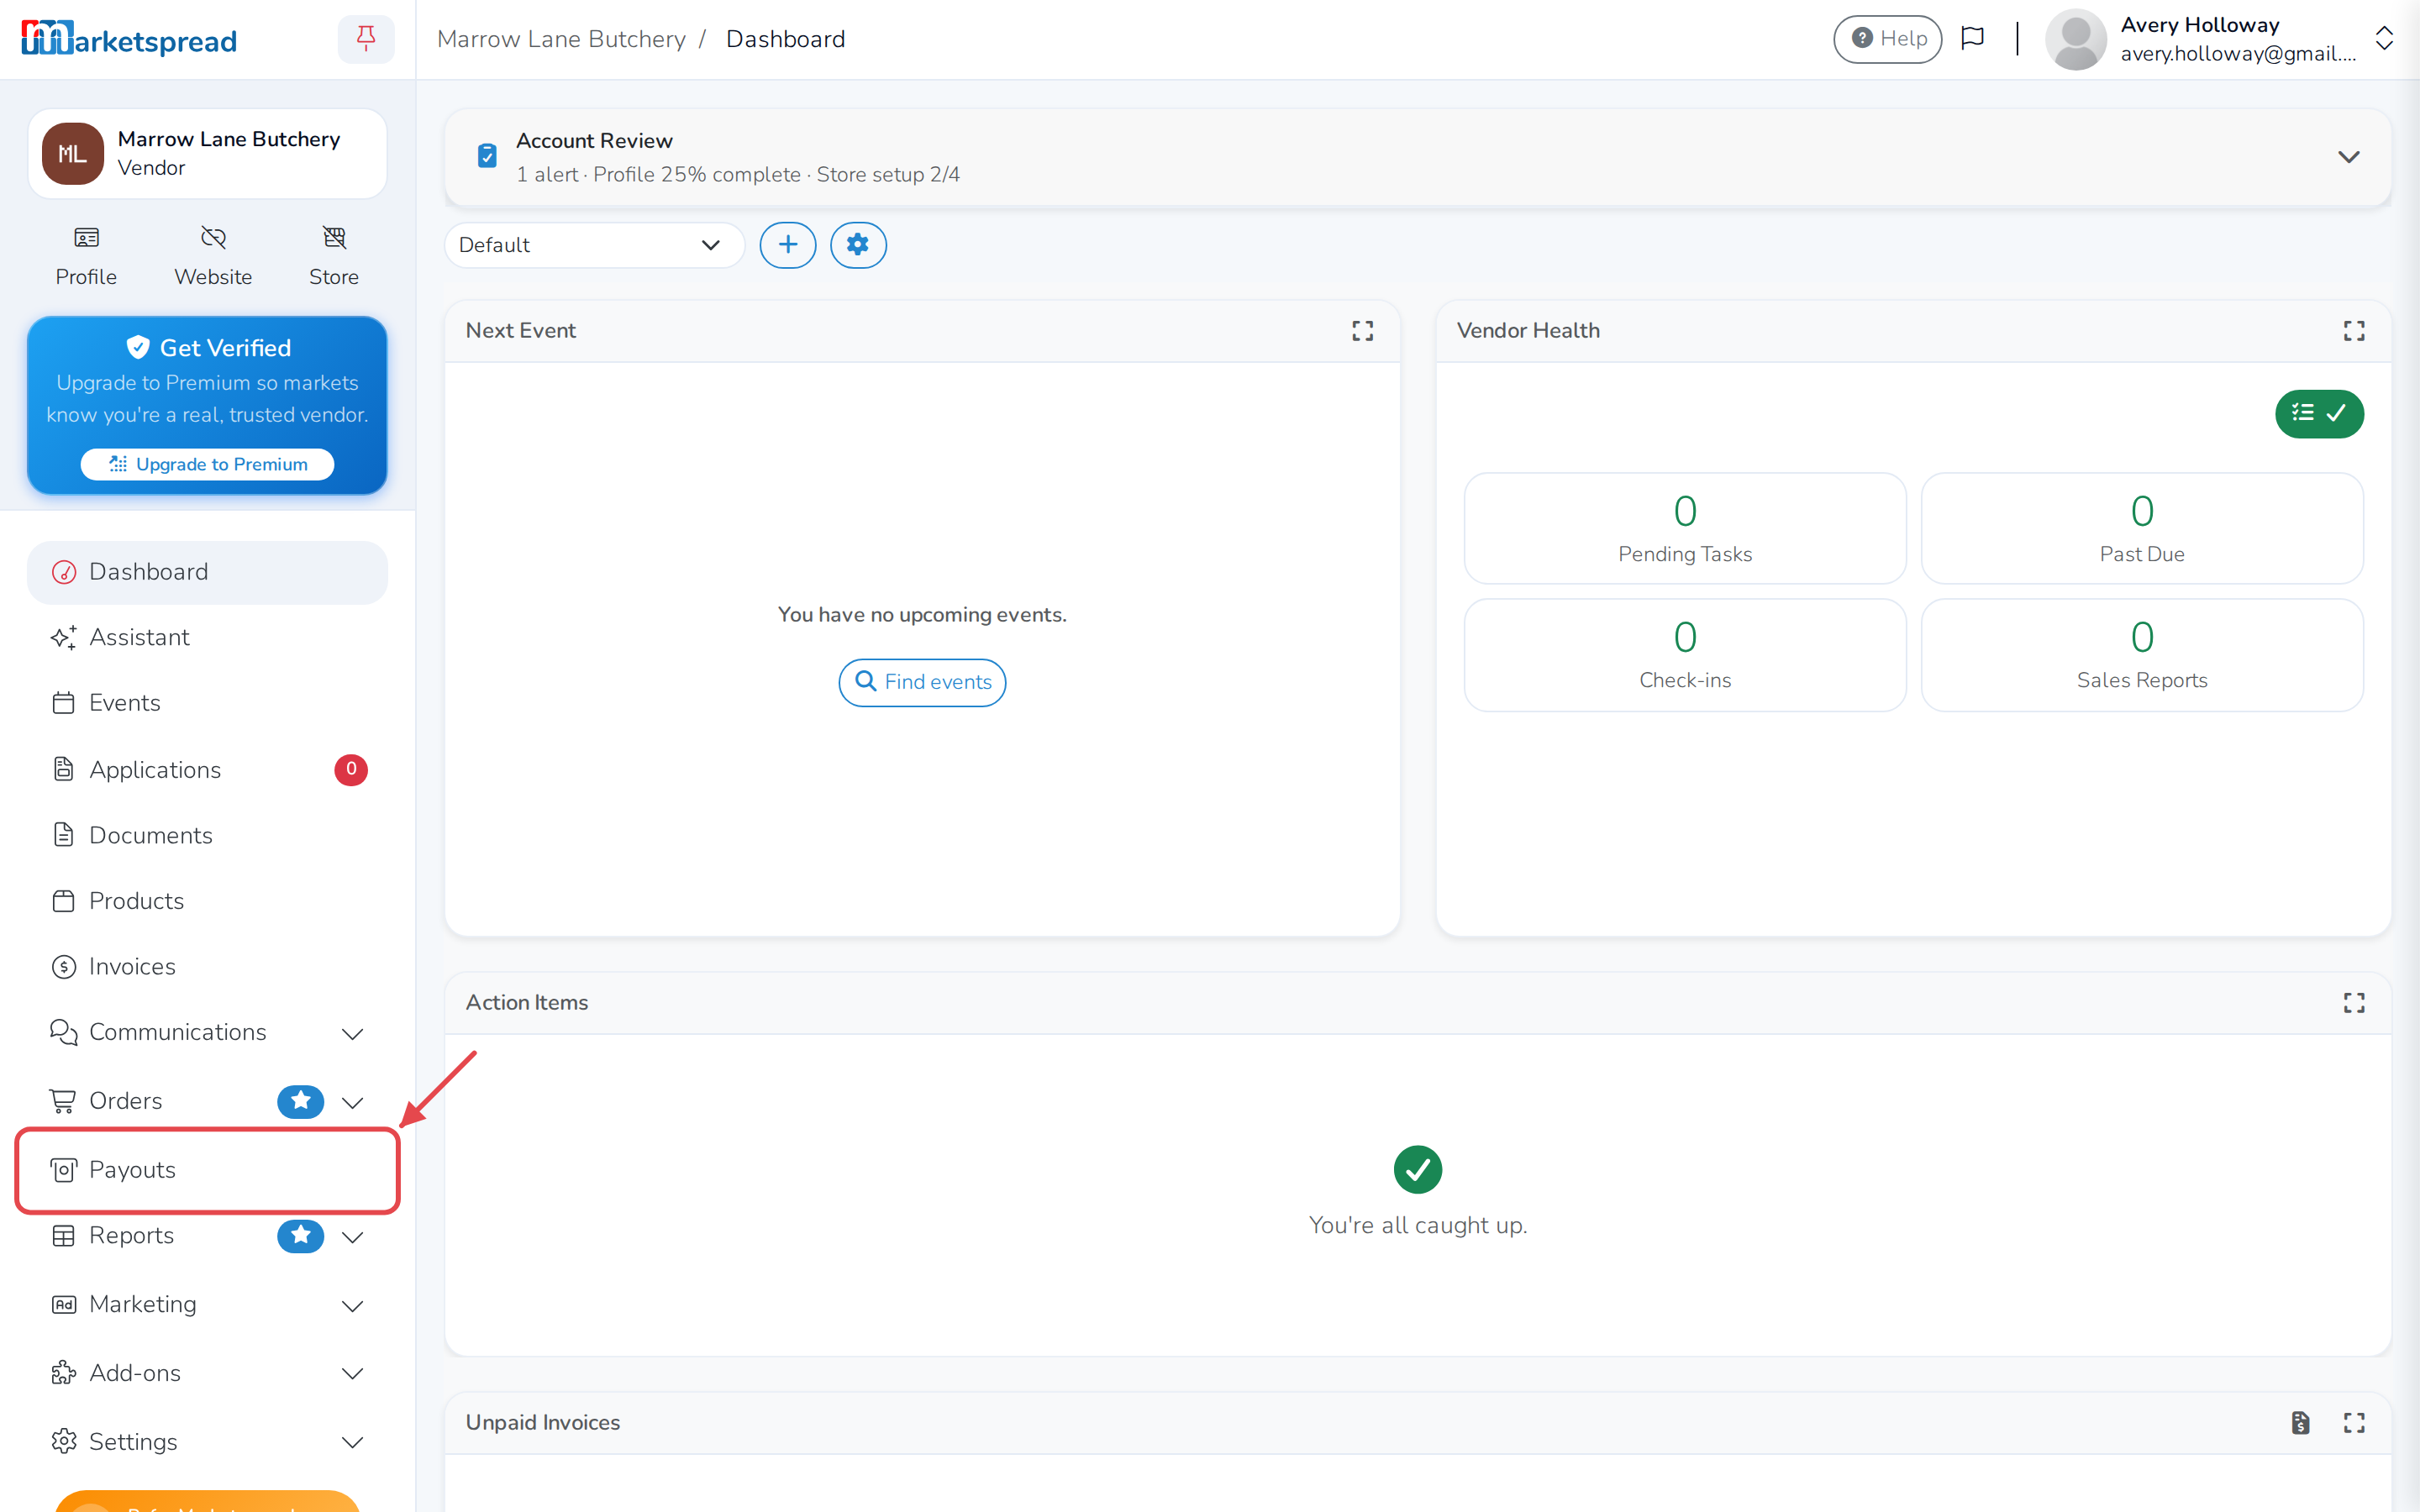The image size is (2420, 1512).
Task: Click the flag notifications icon
Action: point(1972,38)
